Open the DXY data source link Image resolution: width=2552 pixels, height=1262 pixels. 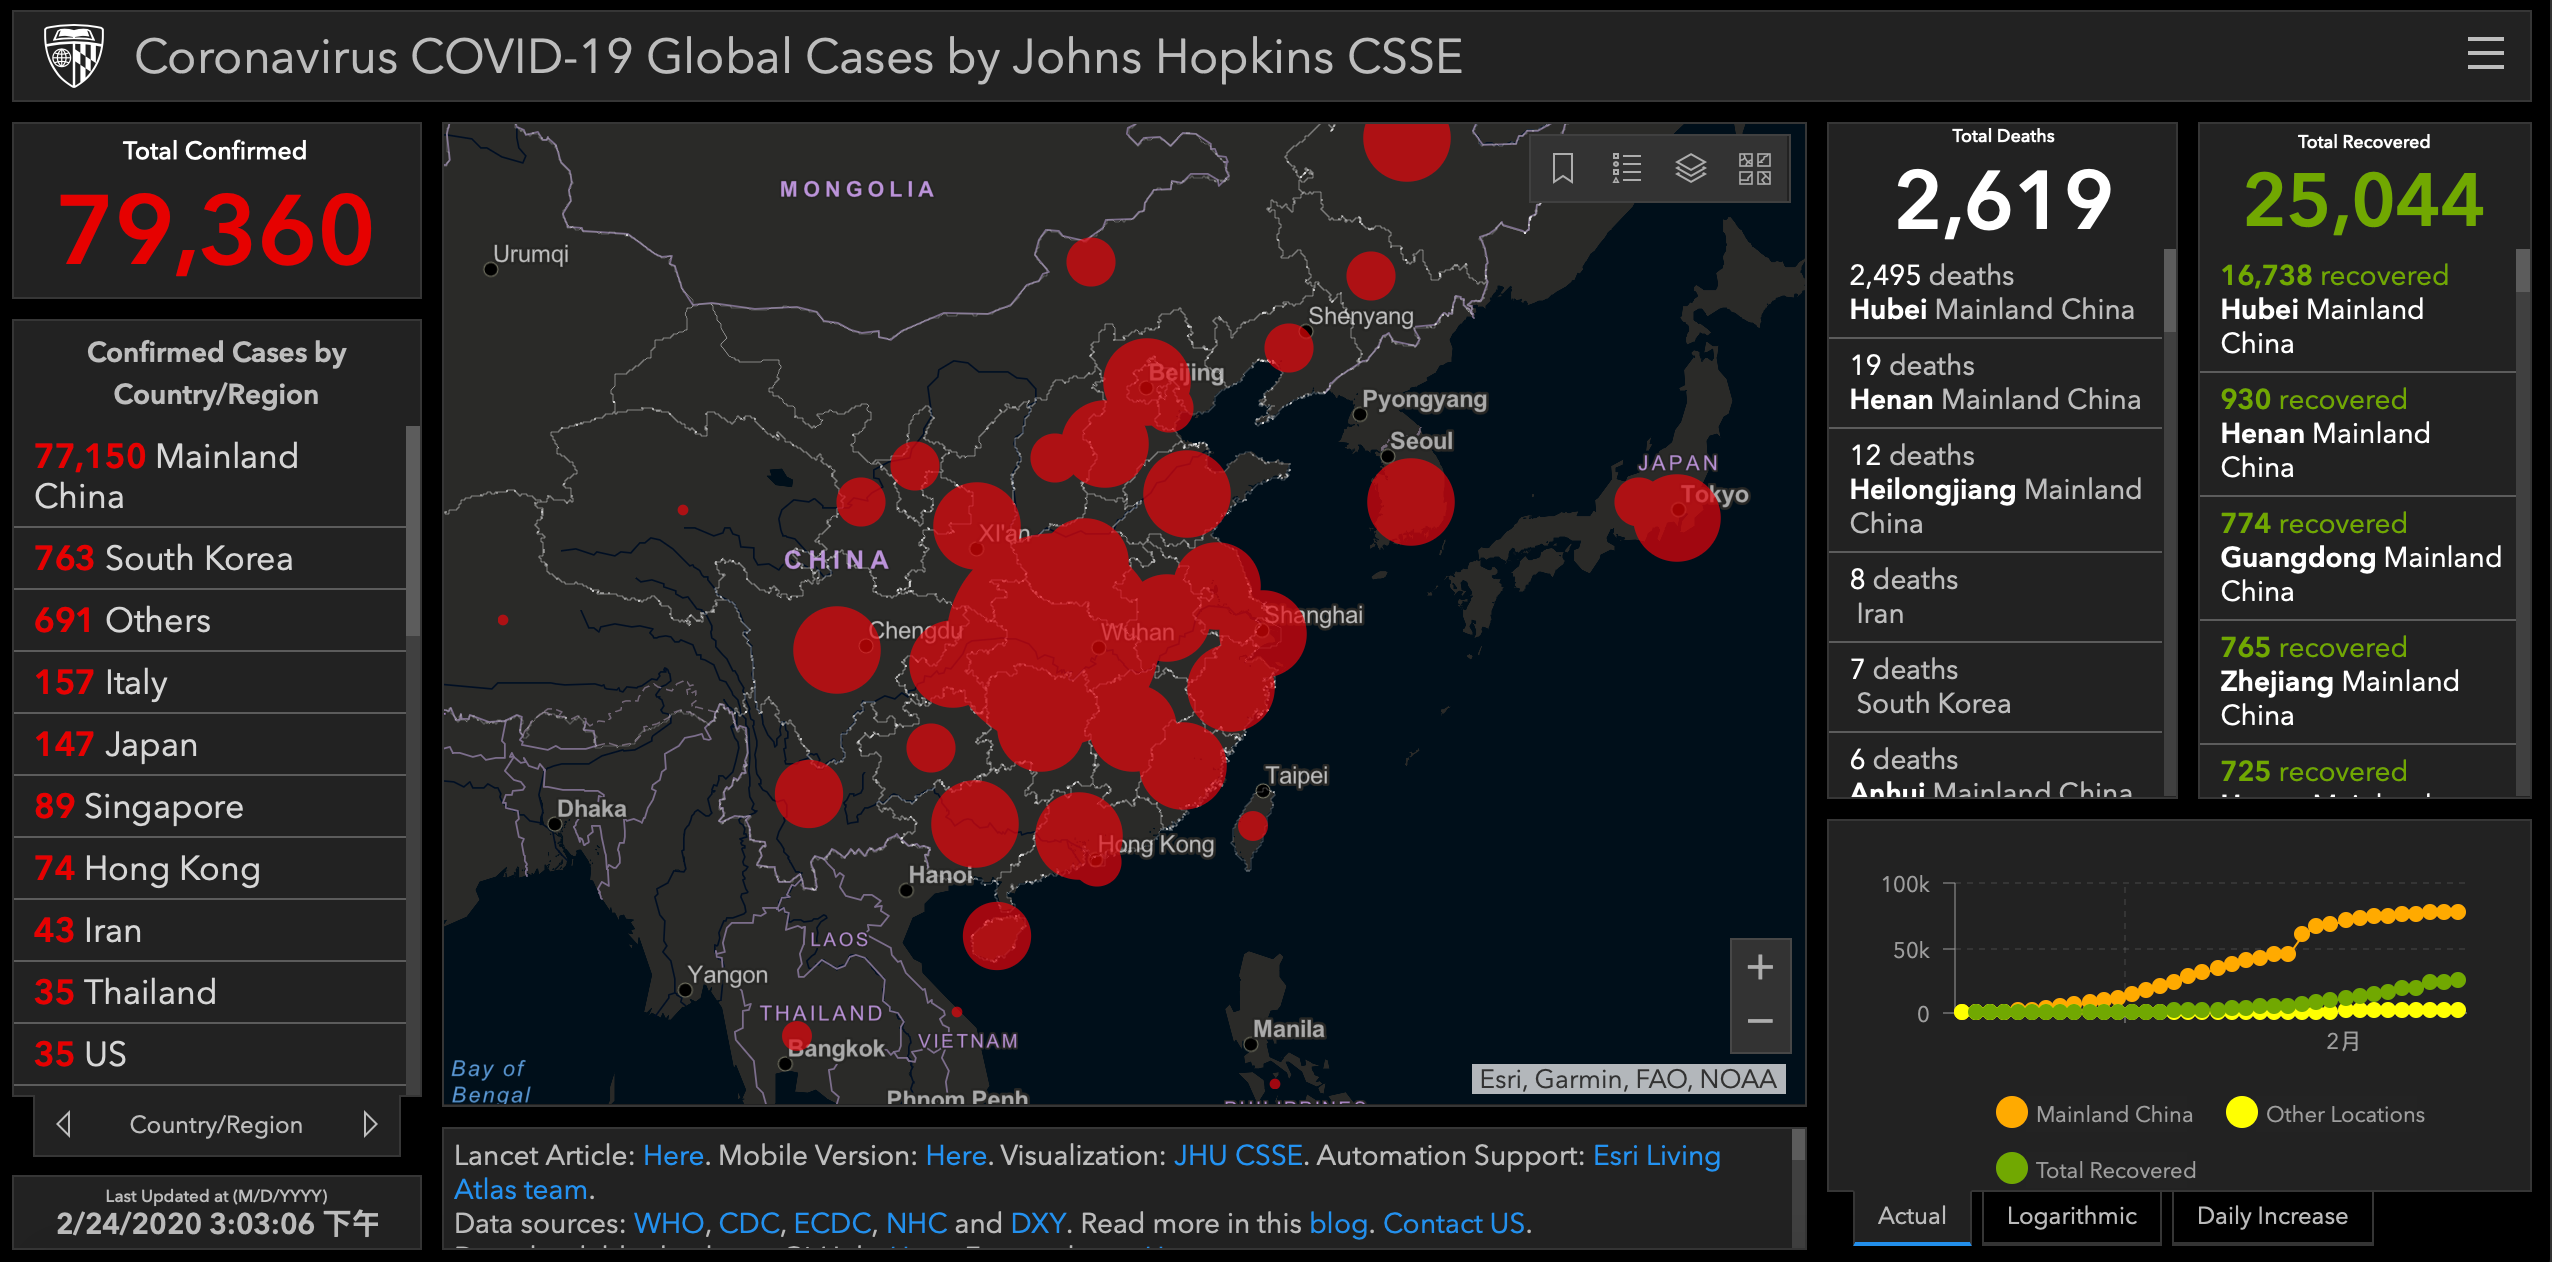coord(1038,1223)
